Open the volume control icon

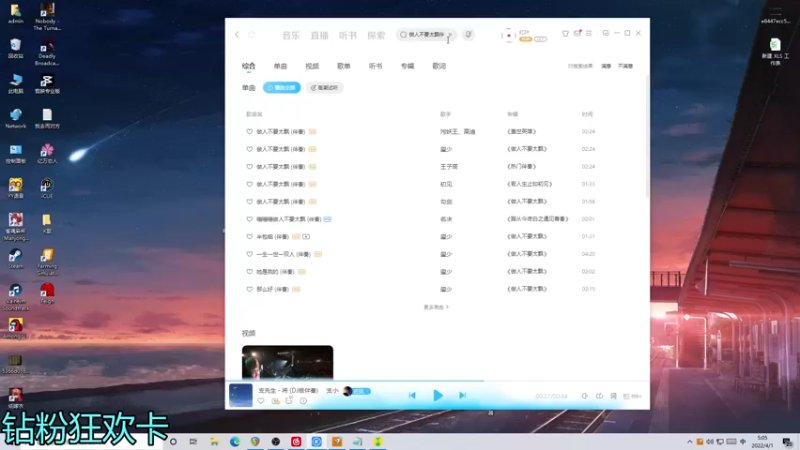(585, 396)
